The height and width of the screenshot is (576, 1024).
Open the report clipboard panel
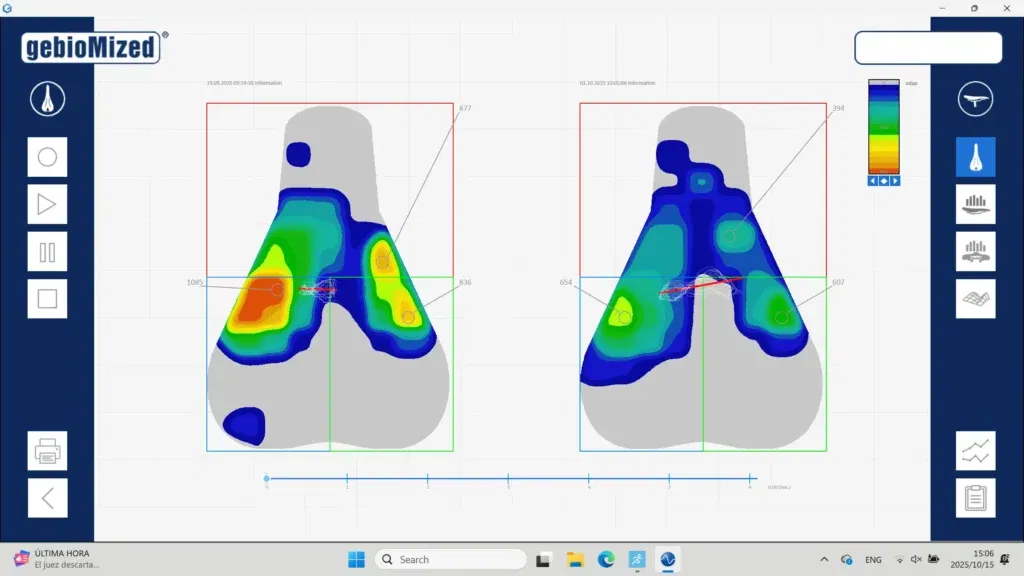tap(975, 498)
